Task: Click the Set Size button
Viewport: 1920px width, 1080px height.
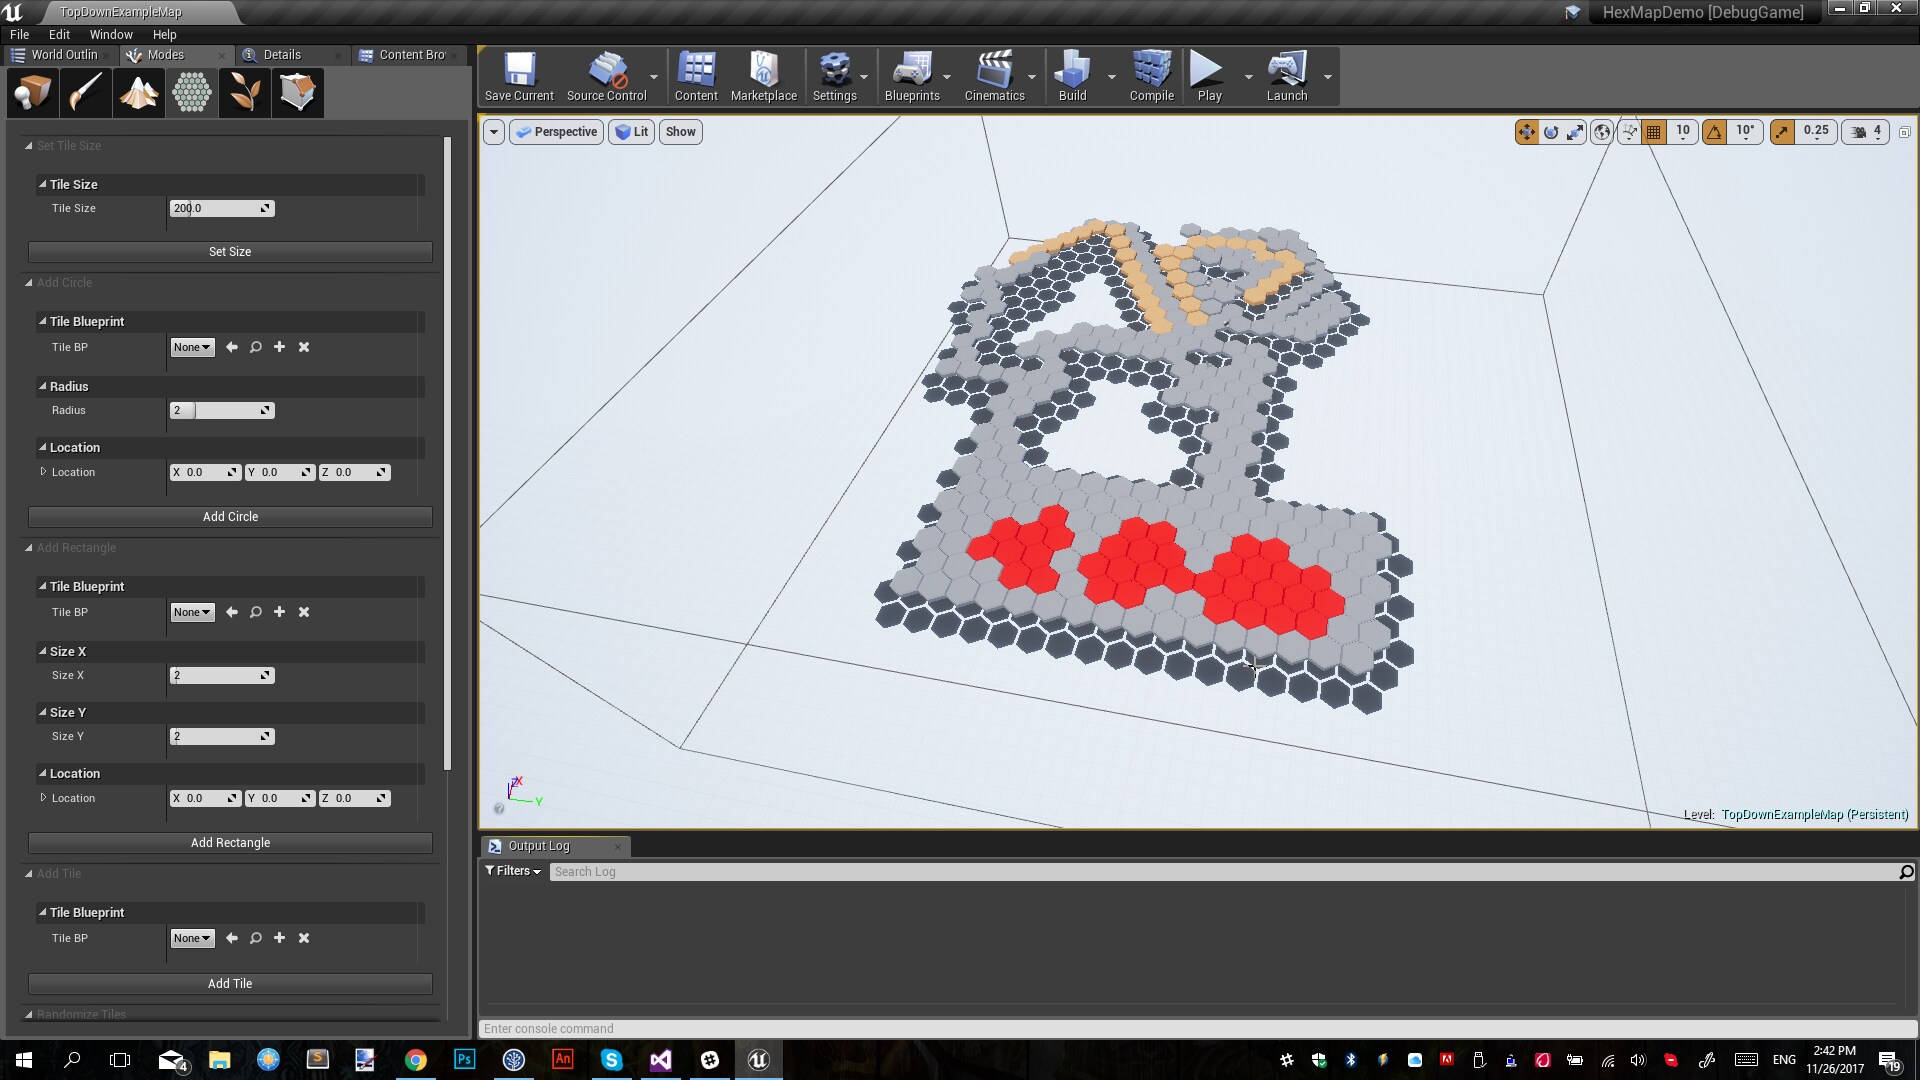Action: pyautogui.click(x=230, y=252)
